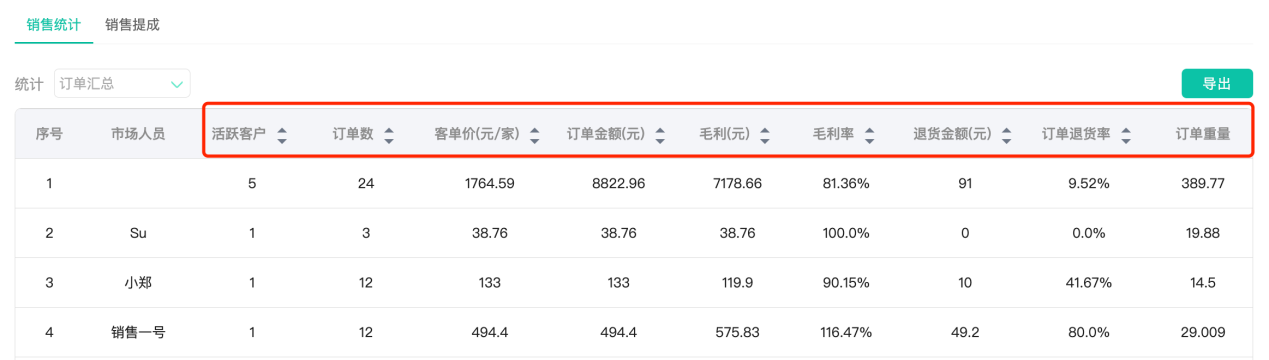Image resolution: width=1269 pixels, height=360 pixels.
Task: Sort by 订单数 column sort icon
Action: tap(389, 135)
